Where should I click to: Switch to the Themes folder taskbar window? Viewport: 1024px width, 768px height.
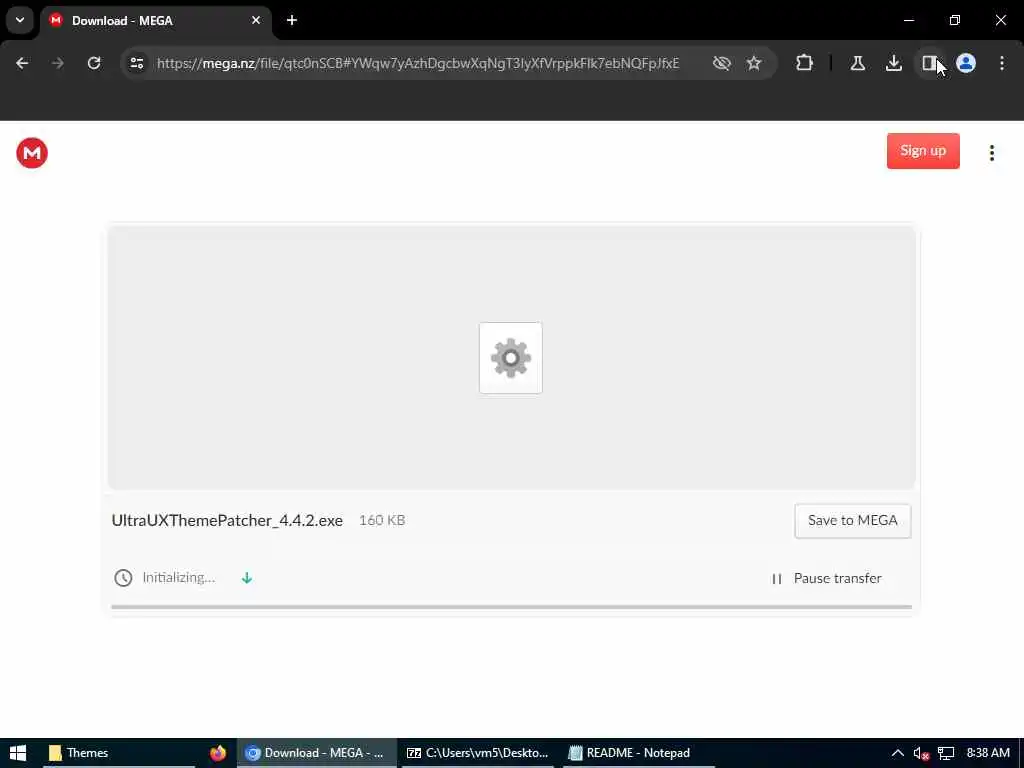119,753
